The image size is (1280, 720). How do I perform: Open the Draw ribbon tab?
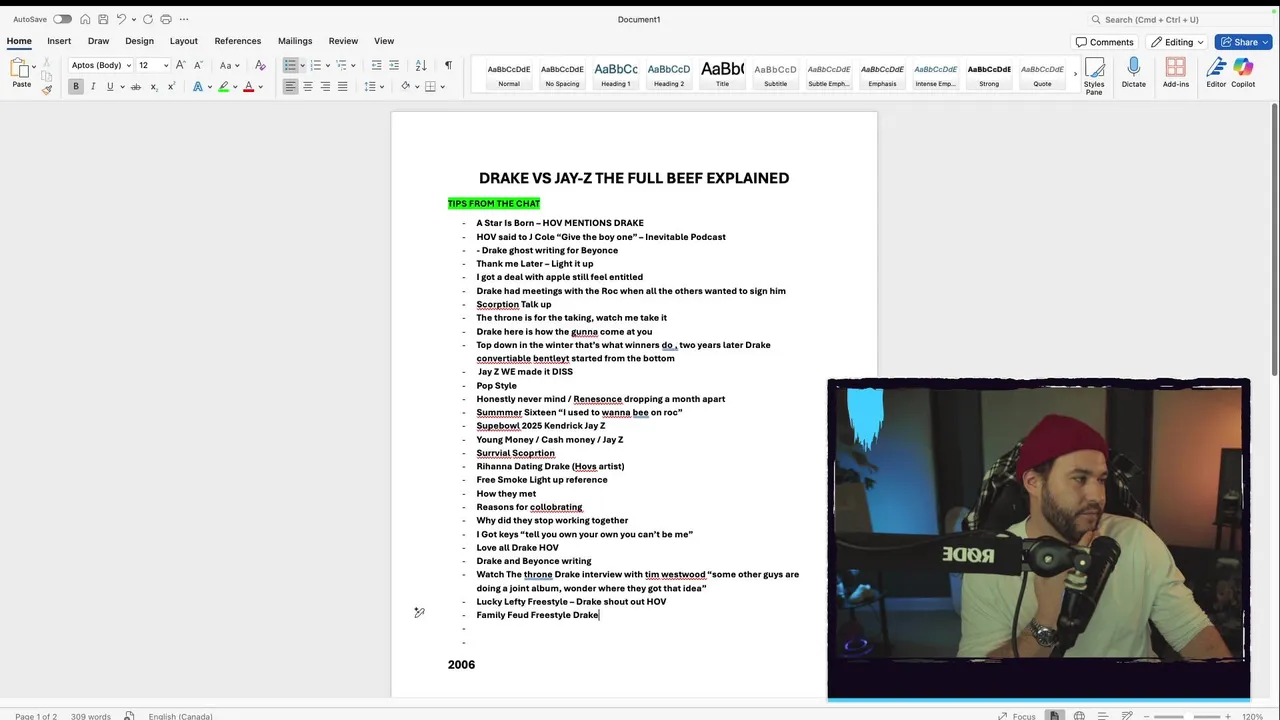pyautogui.click(x=98, y=41)
